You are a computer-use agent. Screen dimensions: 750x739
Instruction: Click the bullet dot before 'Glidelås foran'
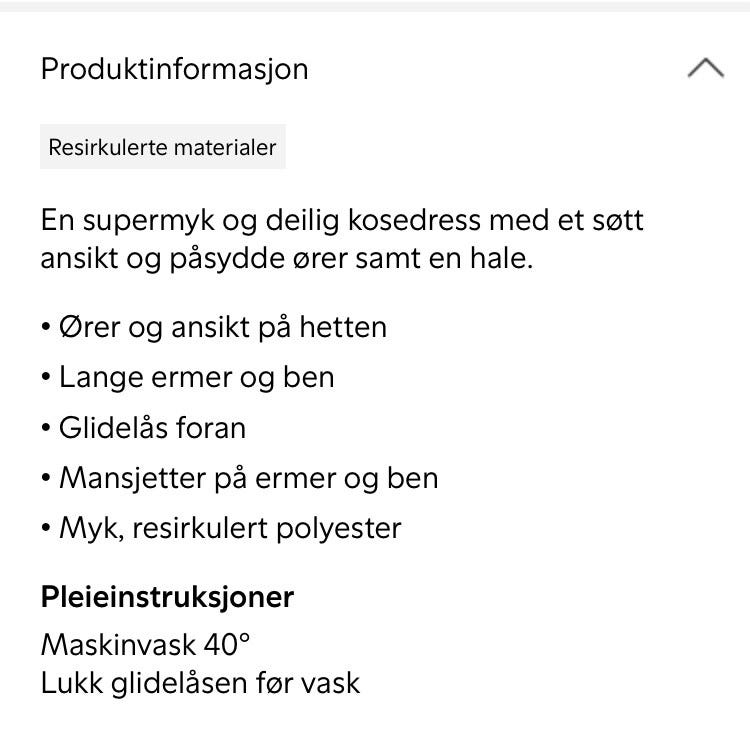pyautogui.click(x=46, y=428)
